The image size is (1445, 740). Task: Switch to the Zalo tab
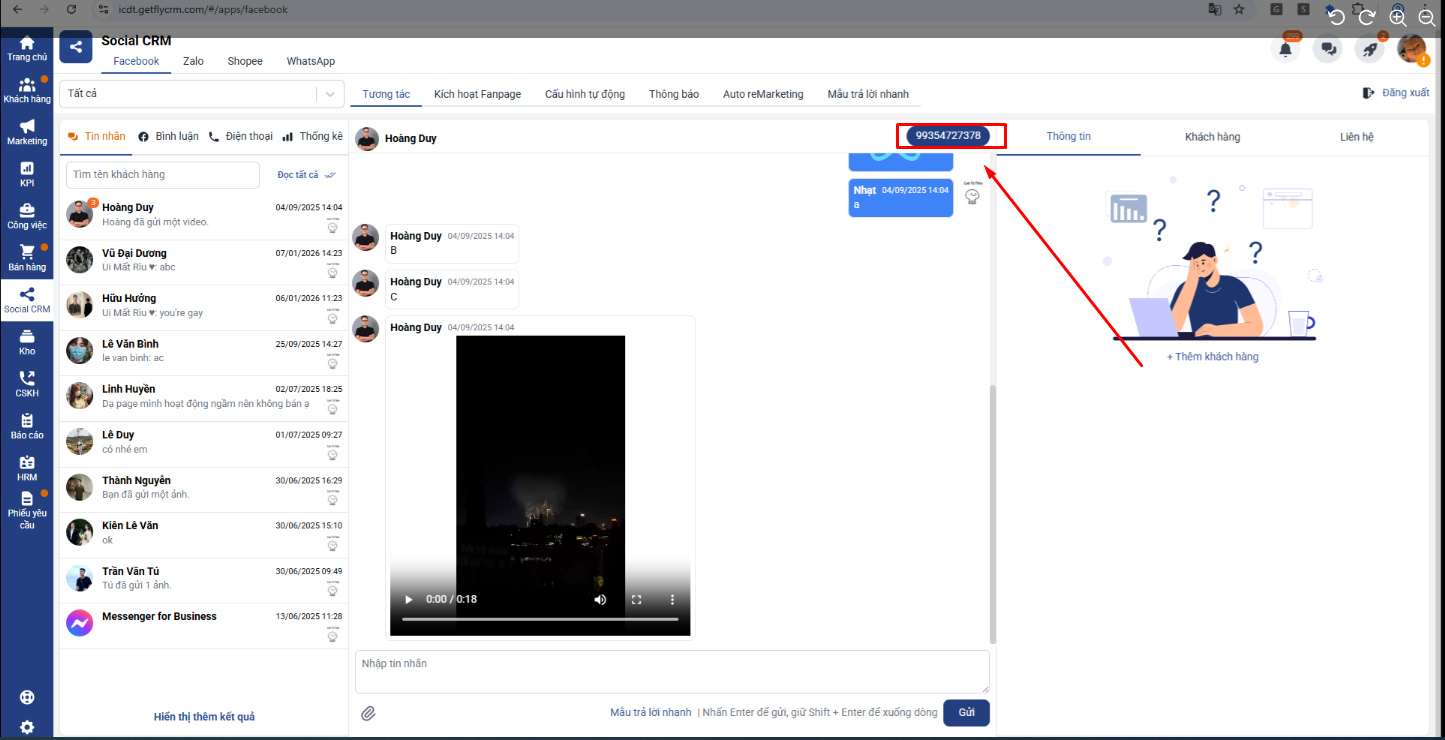pyautogui.click(x=193, y=61)
